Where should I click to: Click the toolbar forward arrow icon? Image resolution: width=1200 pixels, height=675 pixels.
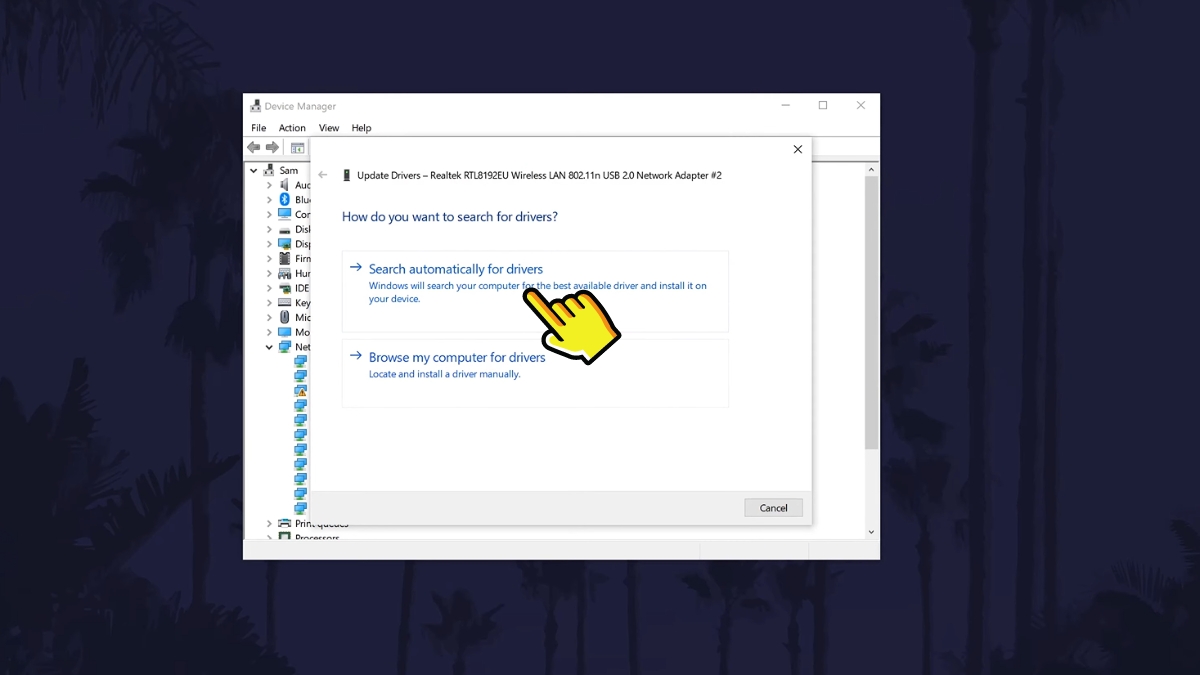(x=272, y=147)
